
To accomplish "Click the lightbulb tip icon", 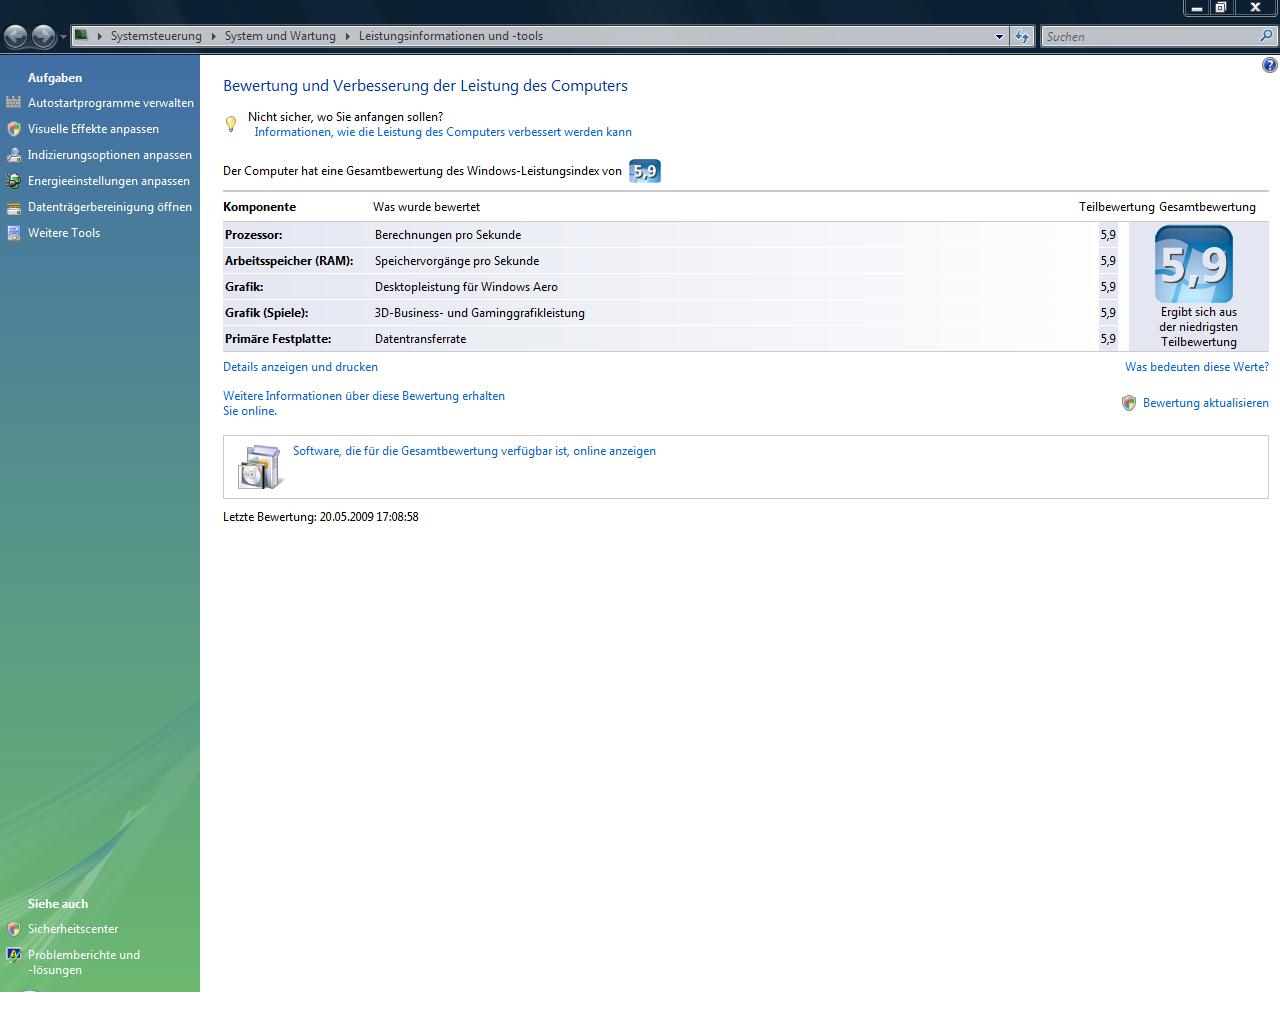I will click(231, 124).
